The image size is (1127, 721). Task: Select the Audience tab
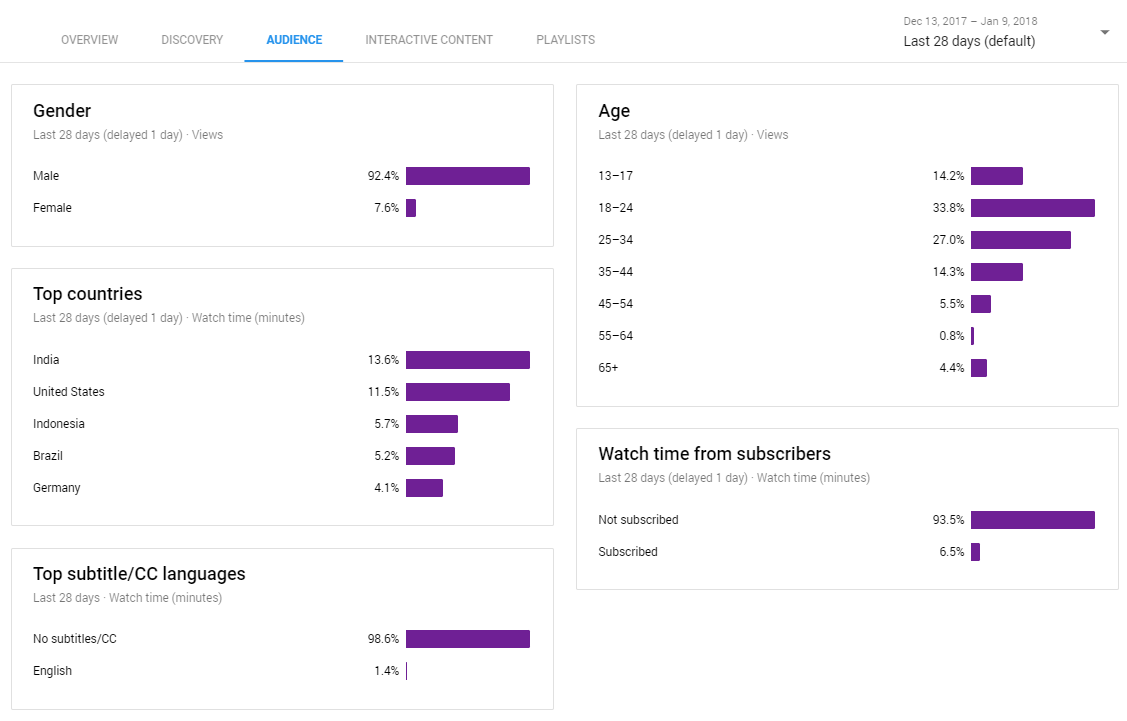(x=294, y=40)
